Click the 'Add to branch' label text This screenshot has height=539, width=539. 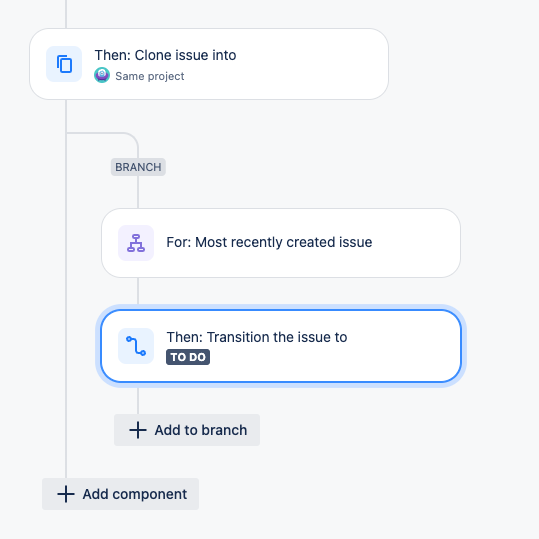[201, 430]
